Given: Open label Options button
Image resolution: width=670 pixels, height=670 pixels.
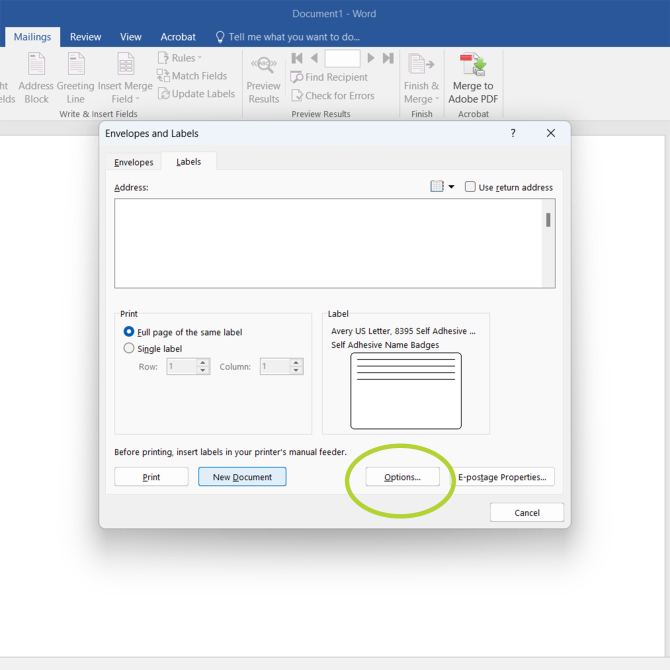Looking at the screenshot, I should (x=402, y=477).
